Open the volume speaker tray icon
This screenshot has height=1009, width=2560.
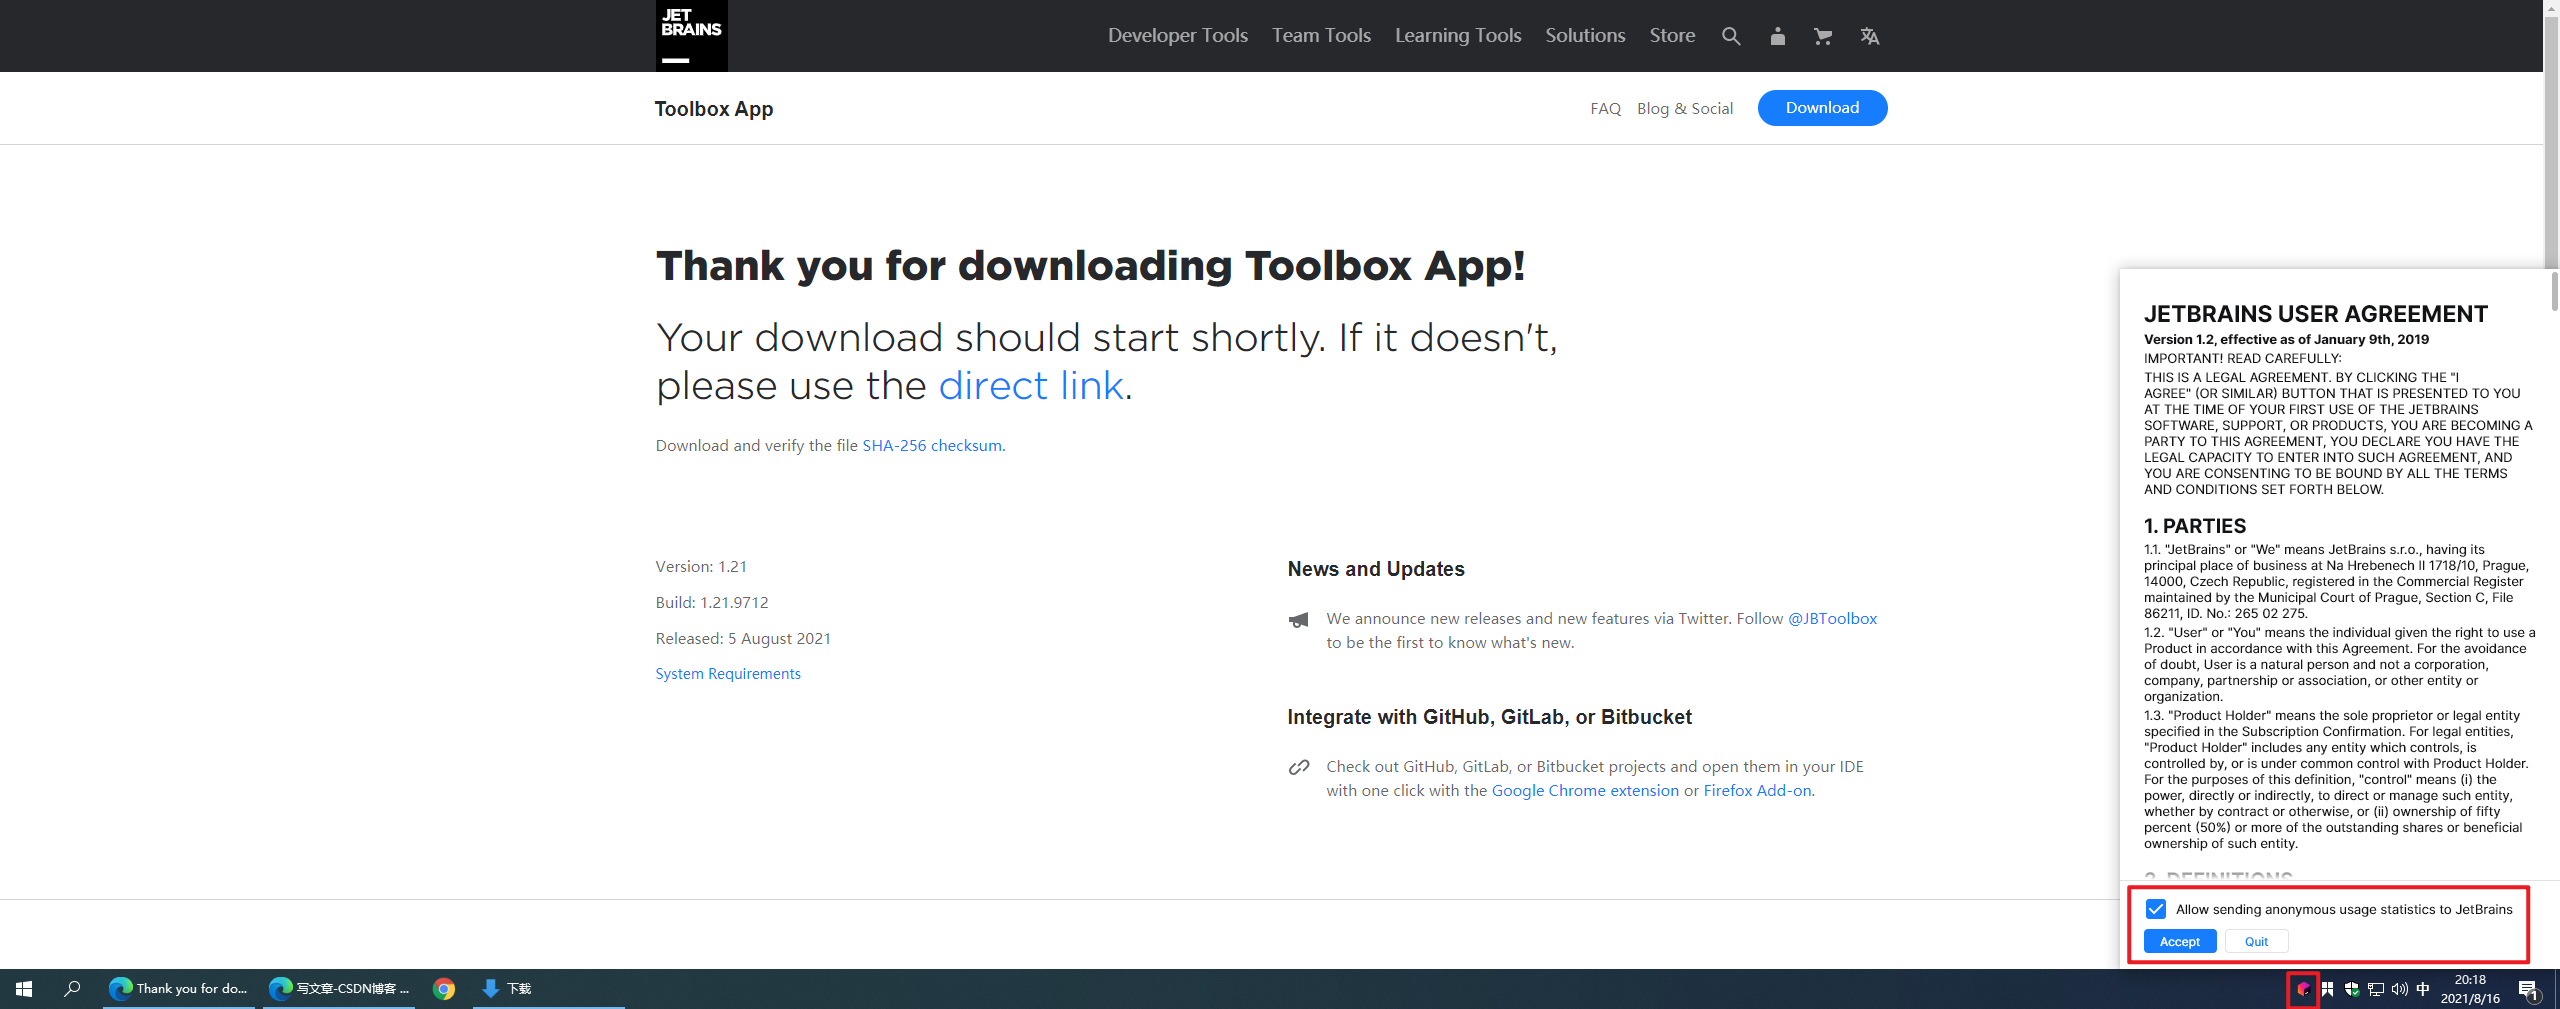pyautogui.click(x=2399, y=989)
